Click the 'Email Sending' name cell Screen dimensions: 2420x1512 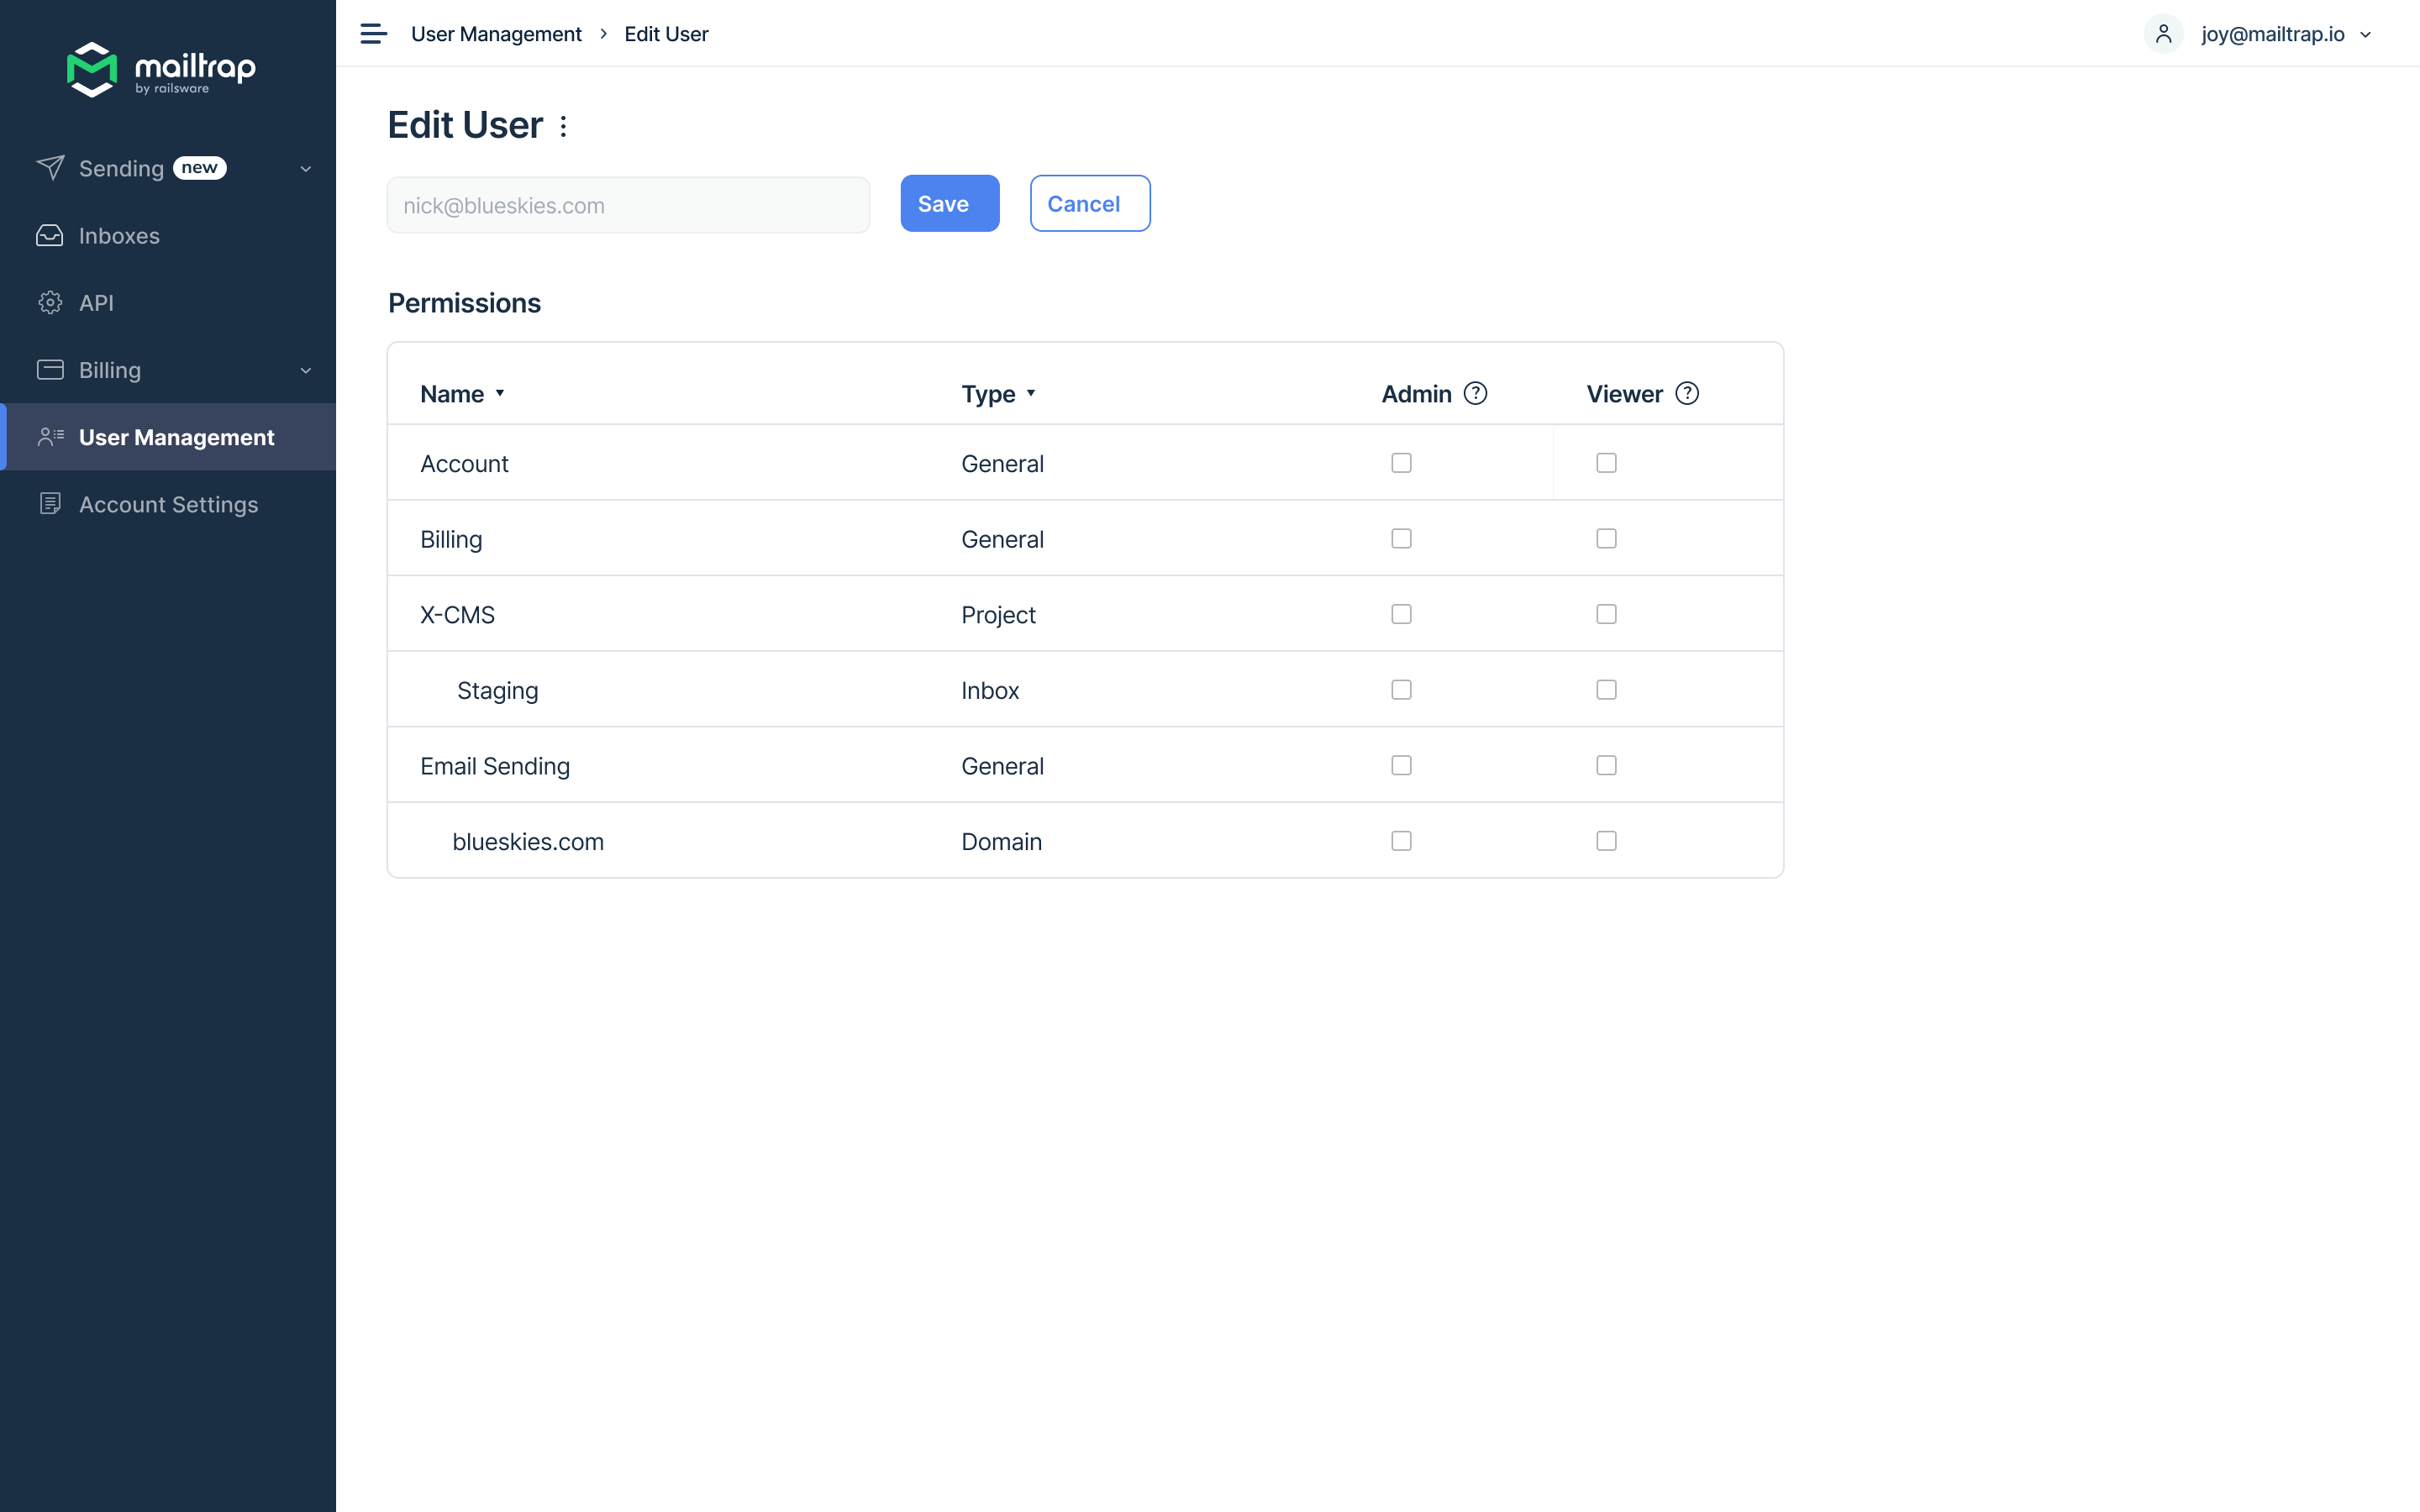tap(495, 766)
